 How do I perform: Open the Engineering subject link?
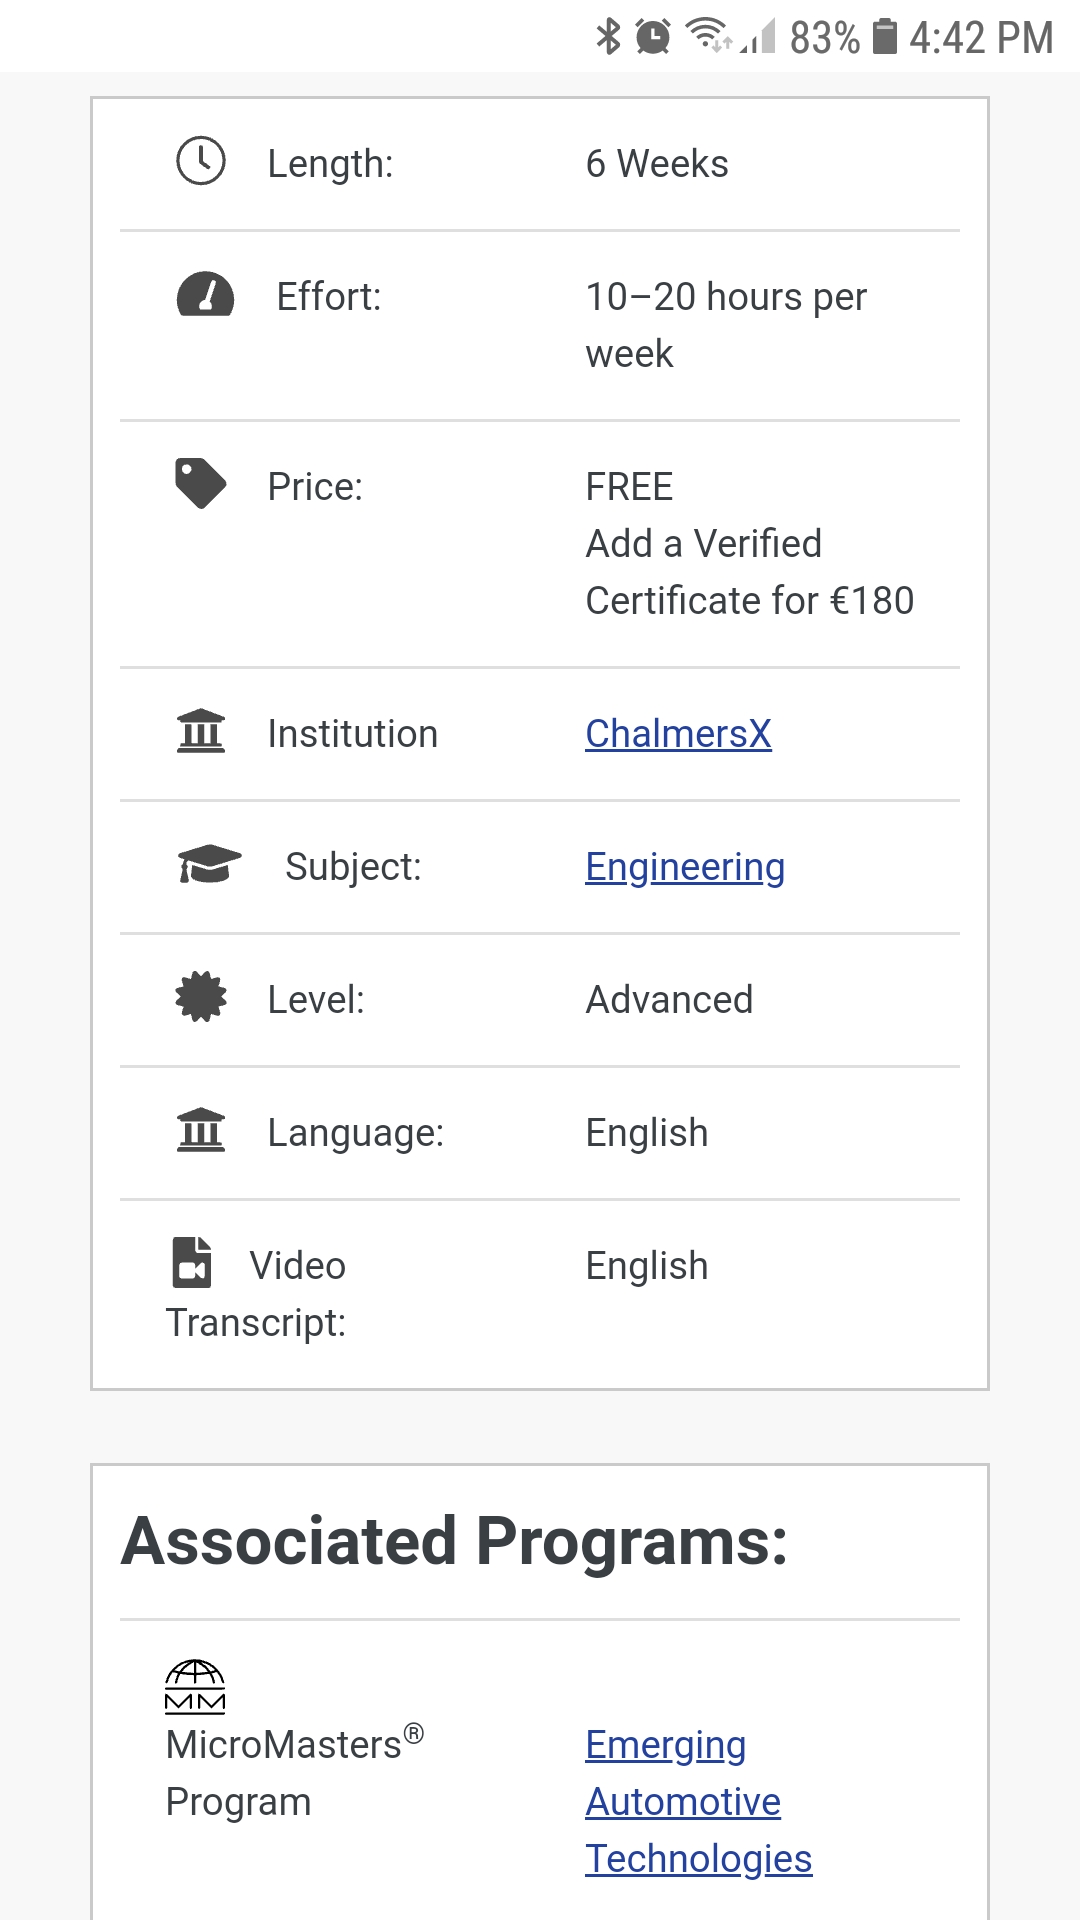point(685,867)
